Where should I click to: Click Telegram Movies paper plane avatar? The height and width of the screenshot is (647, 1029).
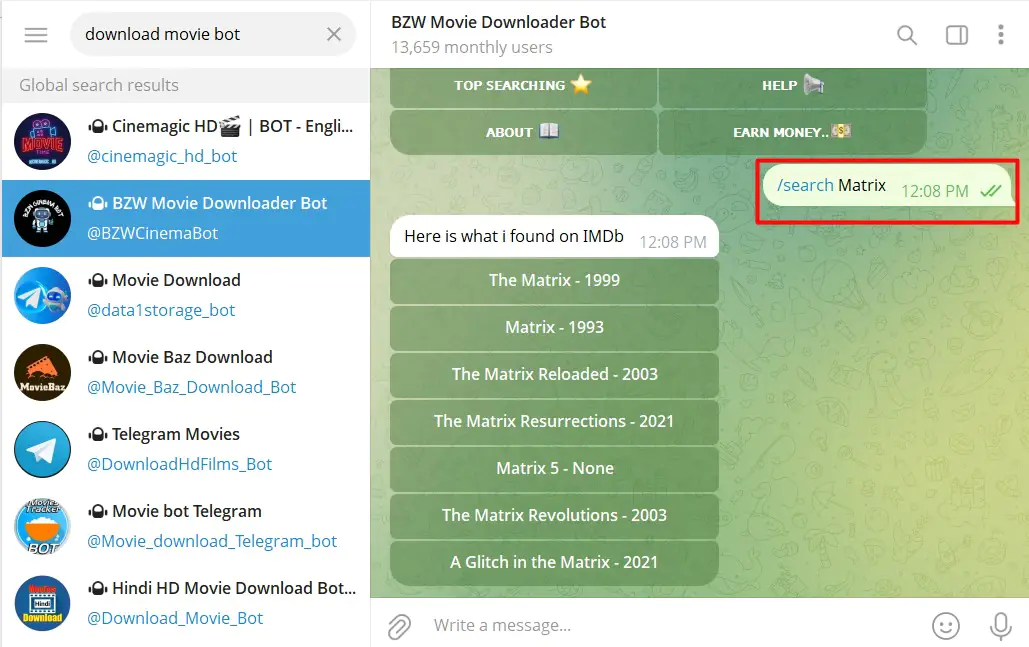pyautogui.click(x=43, y=449)
